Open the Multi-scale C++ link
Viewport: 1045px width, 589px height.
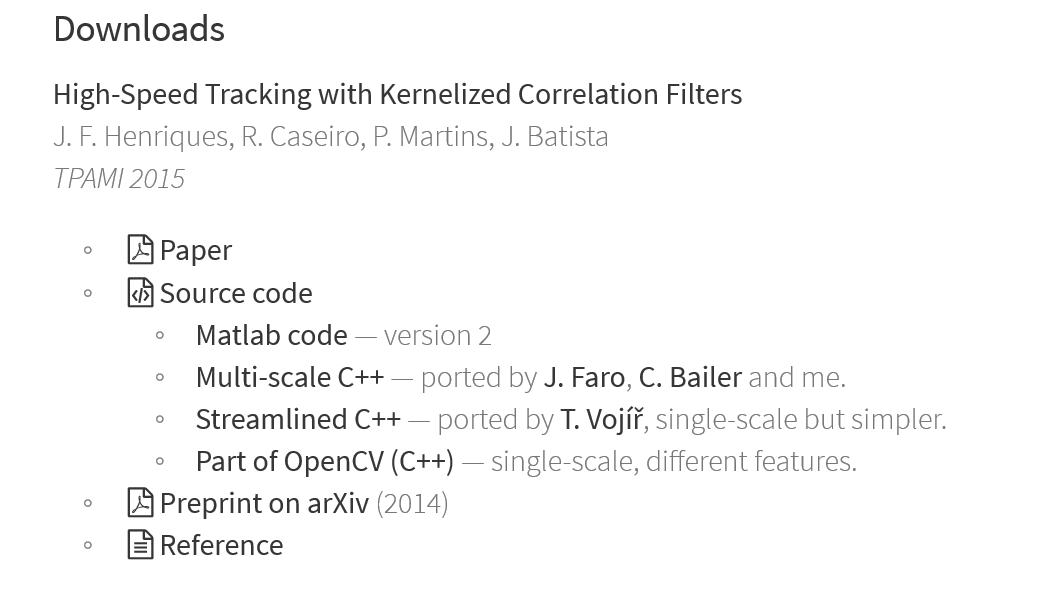290,377
